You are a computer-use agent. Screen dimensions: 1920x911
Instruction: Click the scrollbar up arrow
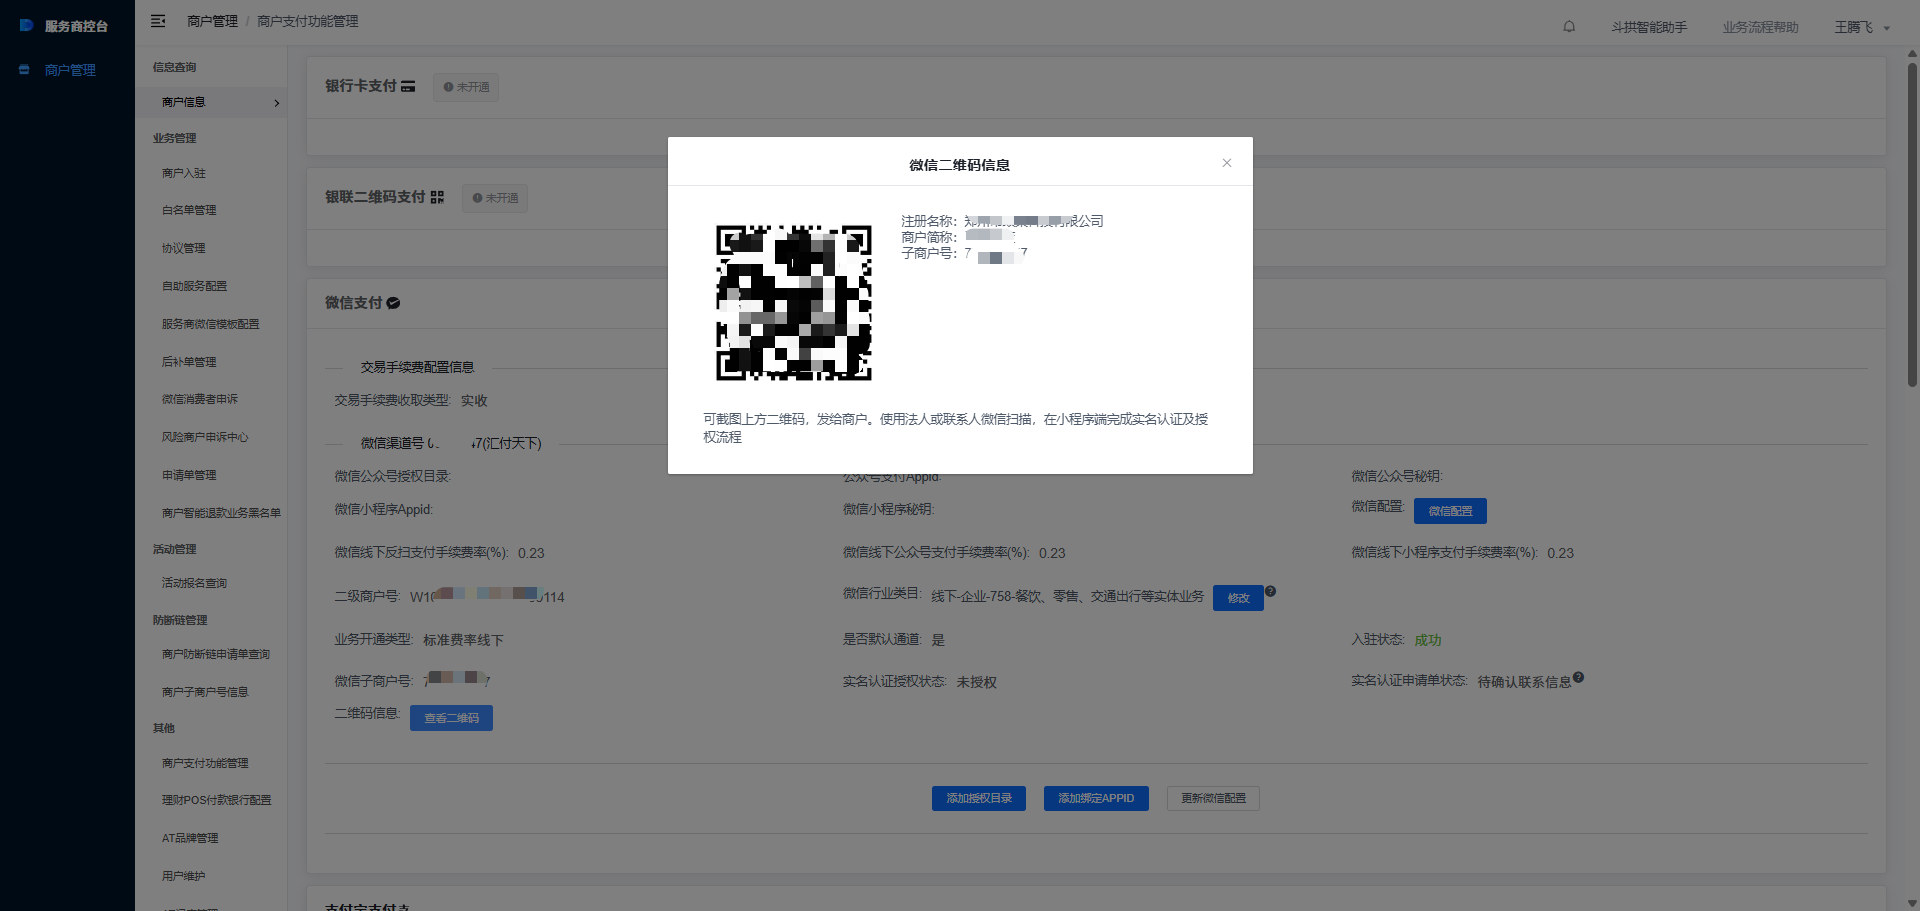tap(1912, 53)
